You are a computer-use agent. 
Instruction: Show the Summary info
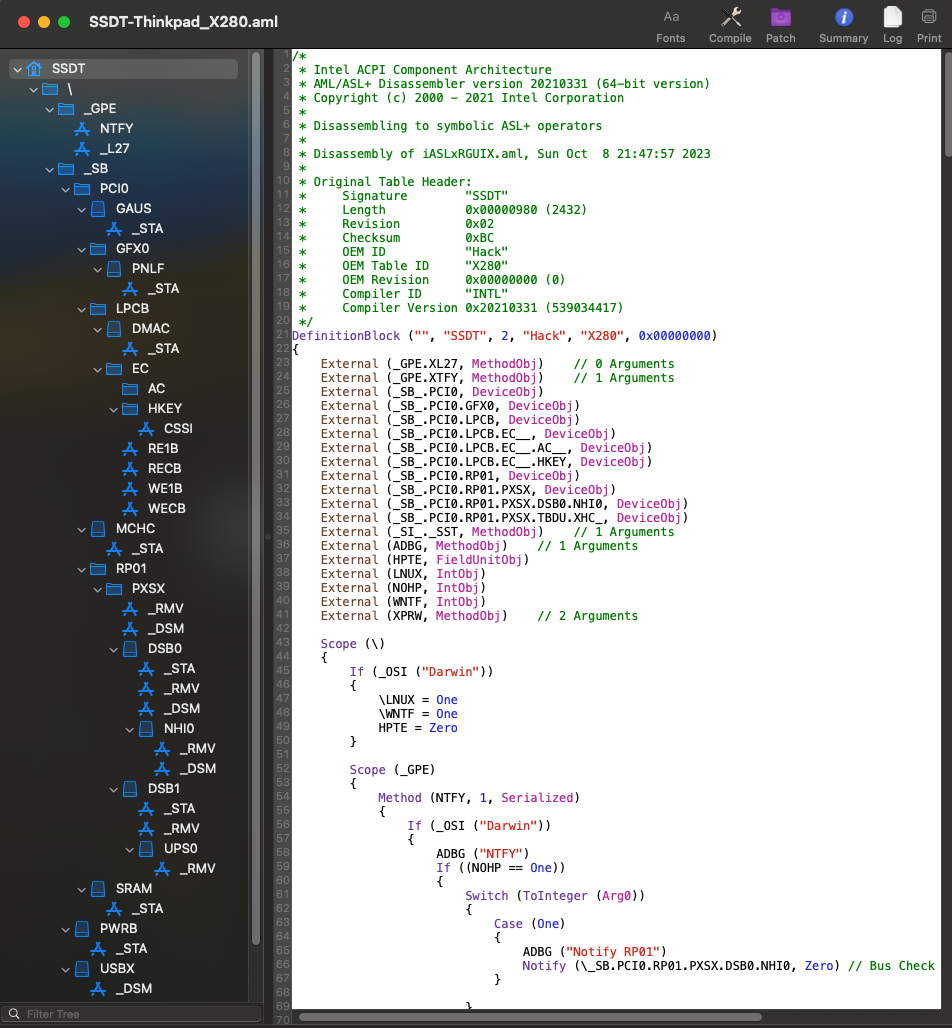coord(843,25)
